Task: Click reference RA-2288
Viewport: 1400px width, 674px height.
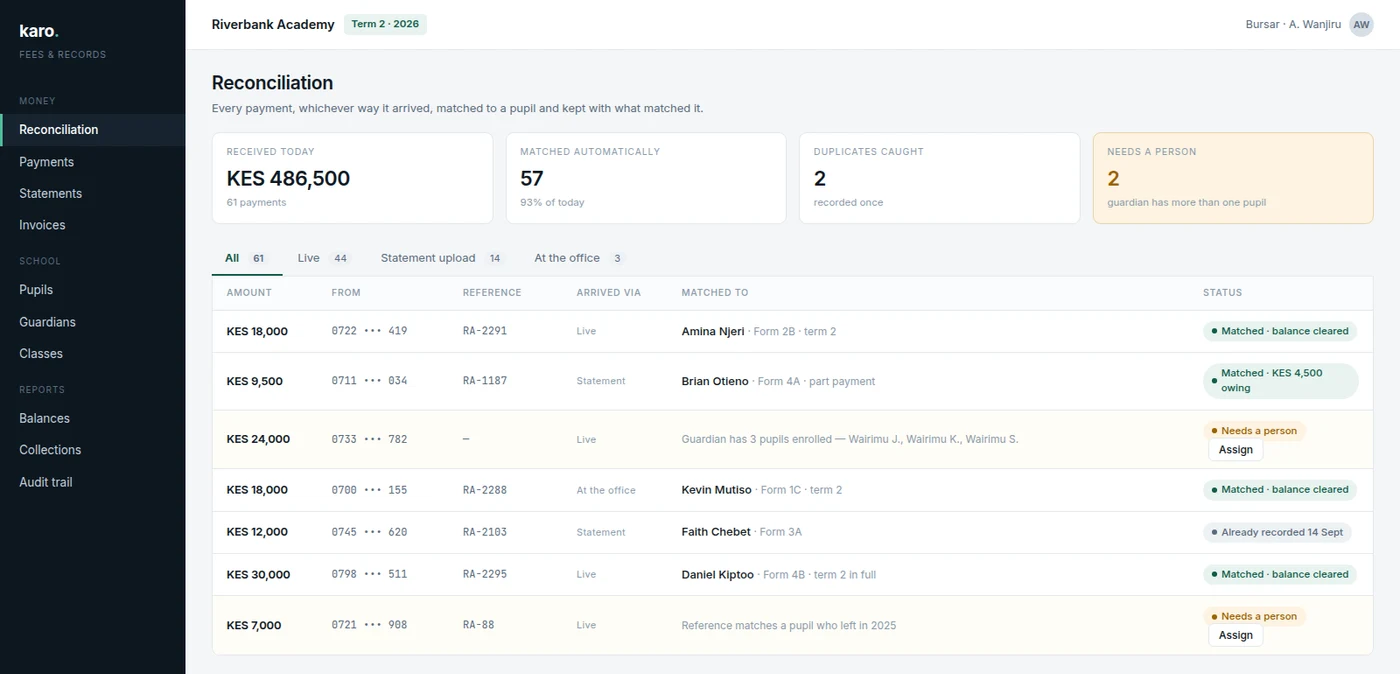Action: (485, 490)
